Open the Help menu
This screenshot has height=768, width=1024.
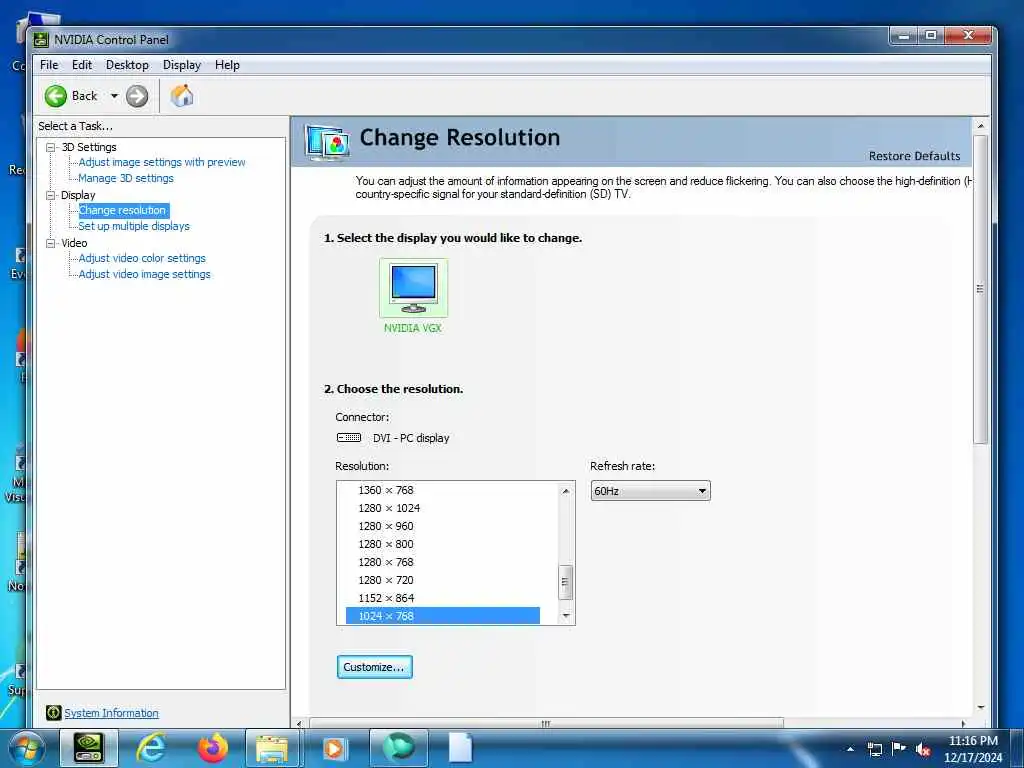click(x=227, y=65)
